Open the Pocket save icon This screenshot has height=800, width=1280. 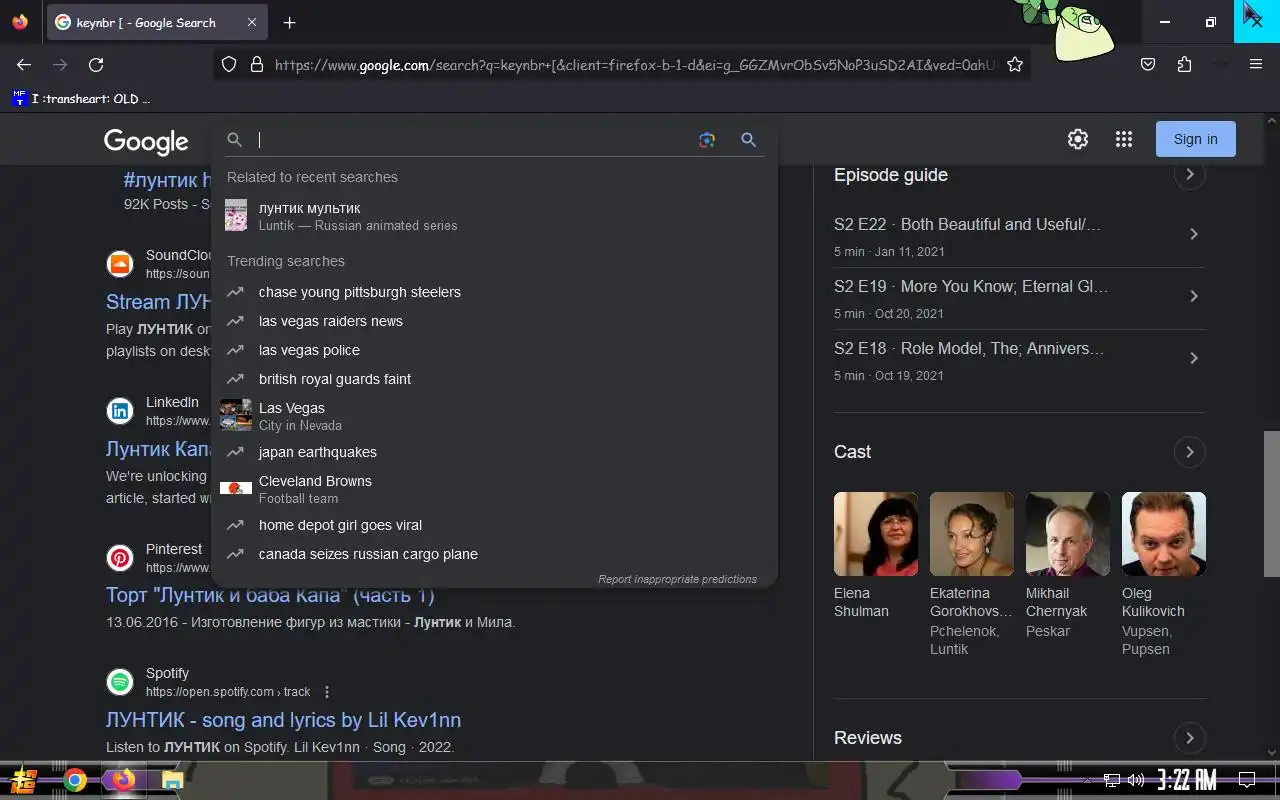click(1148, 64)
